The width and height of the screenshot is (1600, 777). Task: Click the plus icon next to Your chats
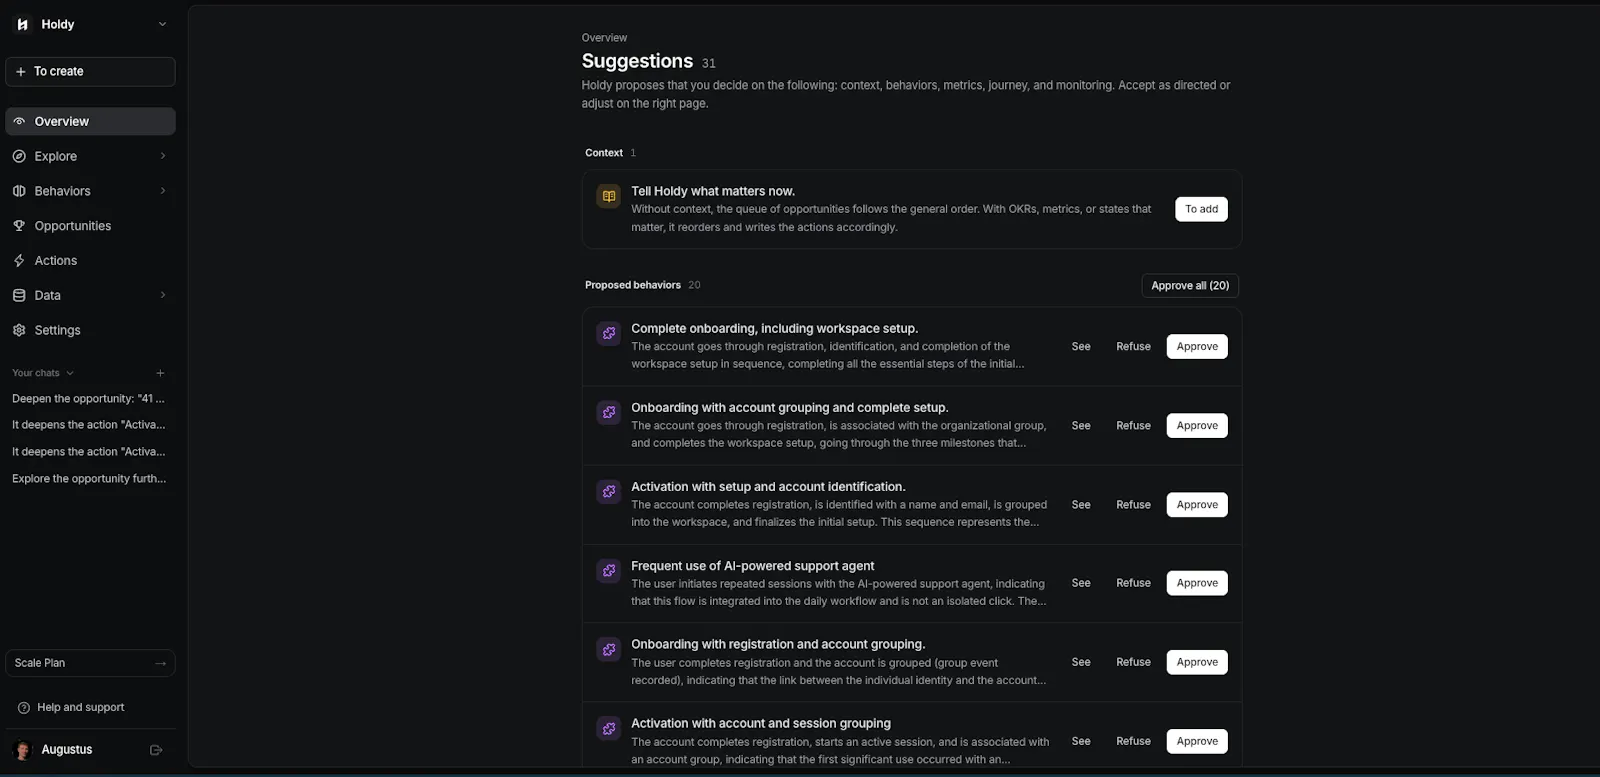coord(160,373)
